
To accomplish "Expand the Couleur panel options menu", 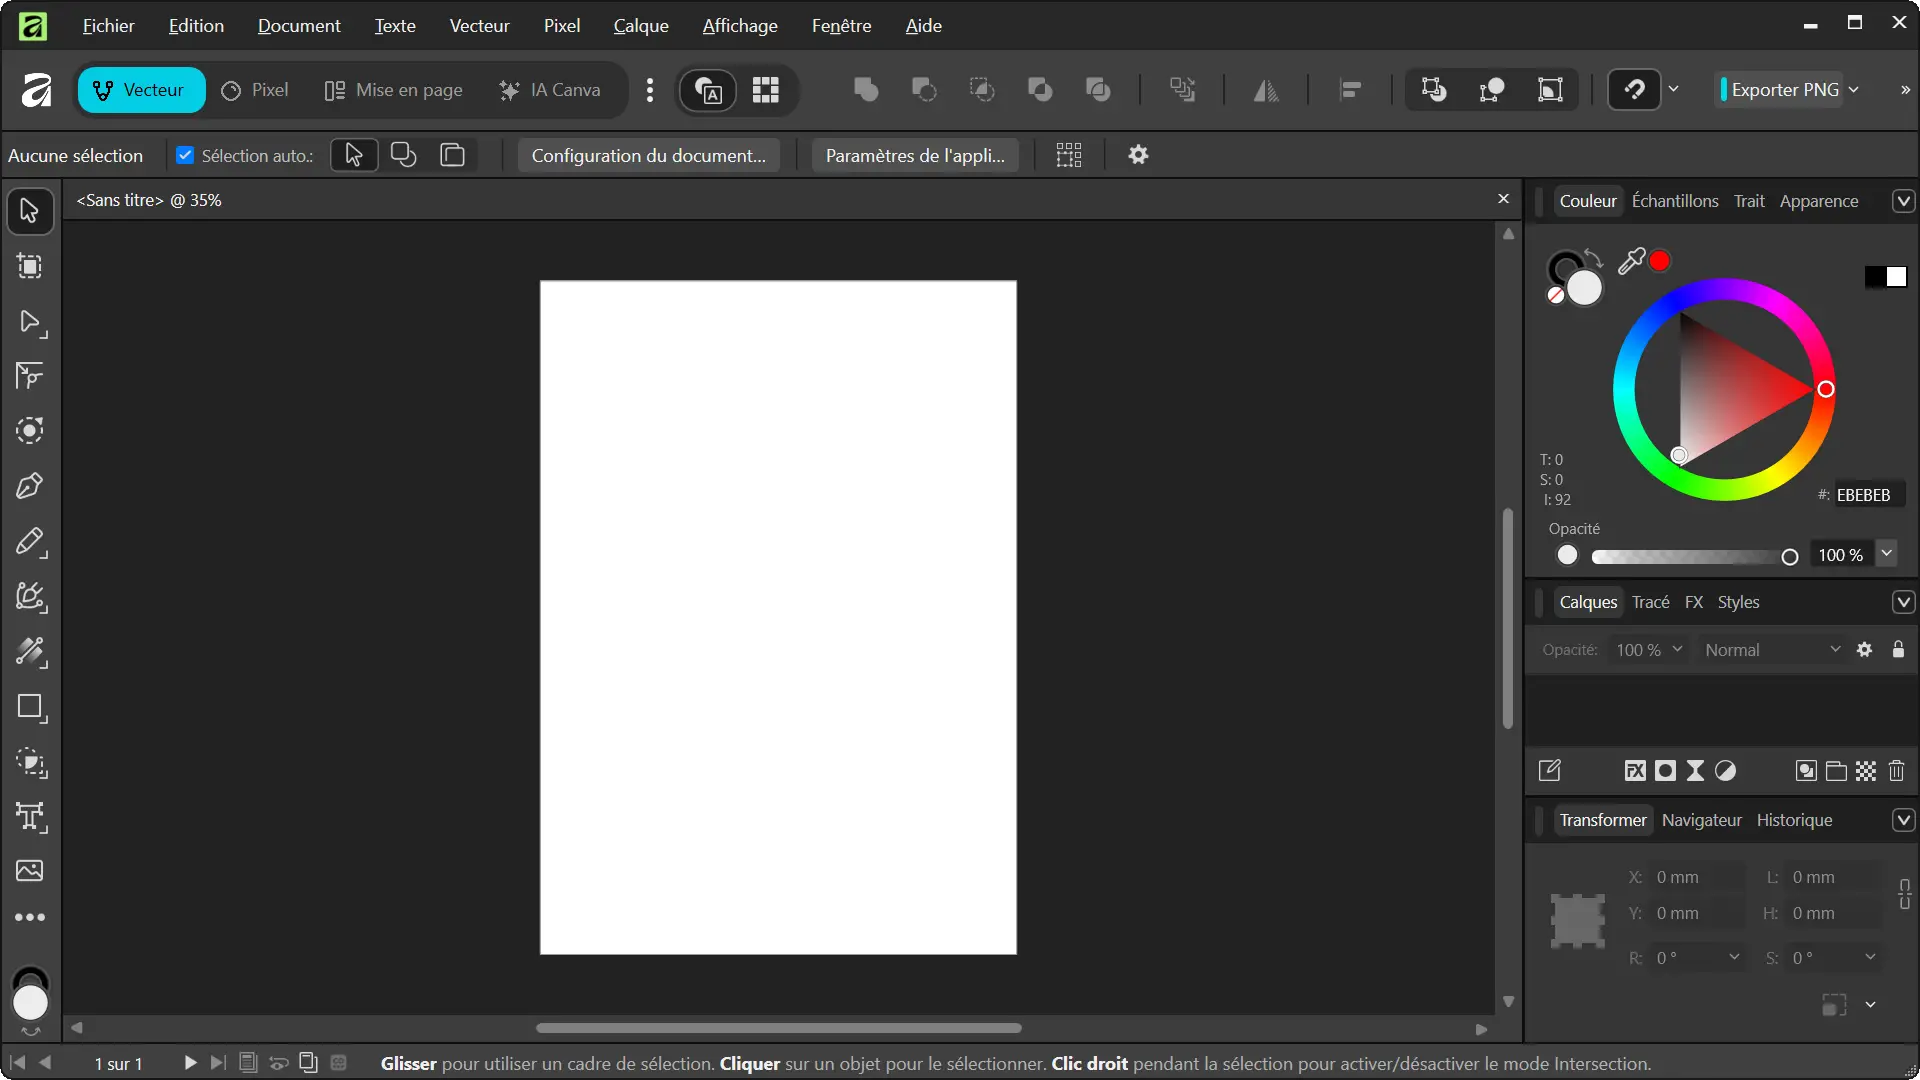I will pyautogui.click(x=1903, y=201).
